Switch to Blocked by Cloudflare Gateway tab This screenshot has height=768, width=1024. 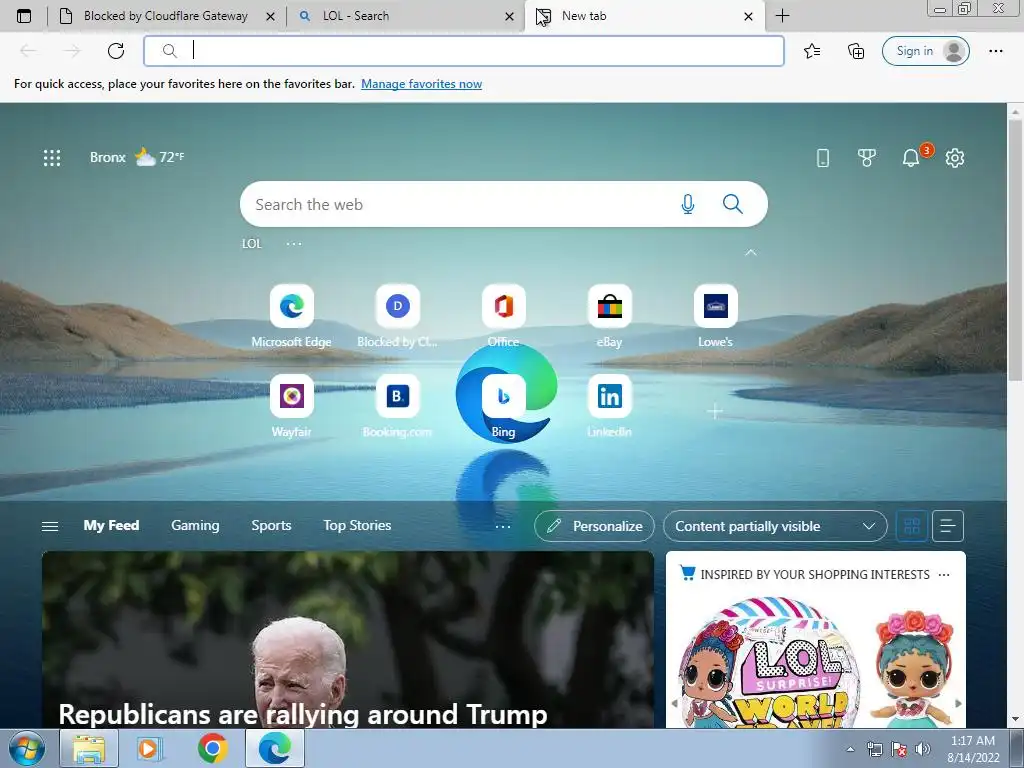pyautogui.click(x=165, y=16)
